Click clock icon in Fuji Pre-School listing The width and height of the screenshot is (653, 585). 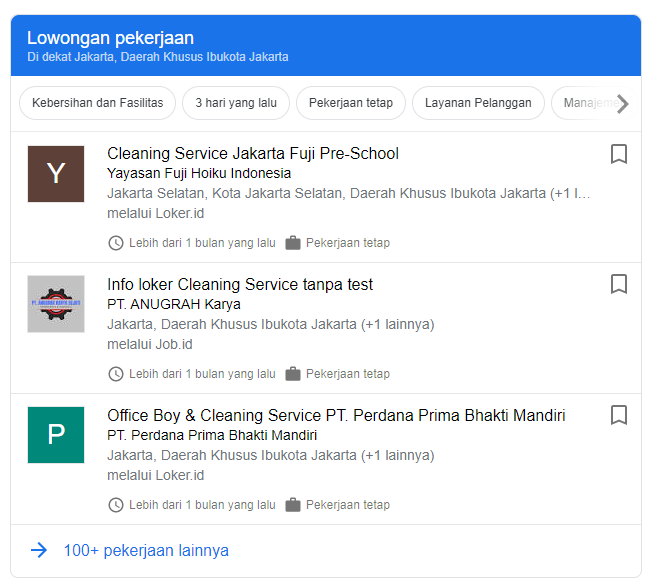[116, 243]
